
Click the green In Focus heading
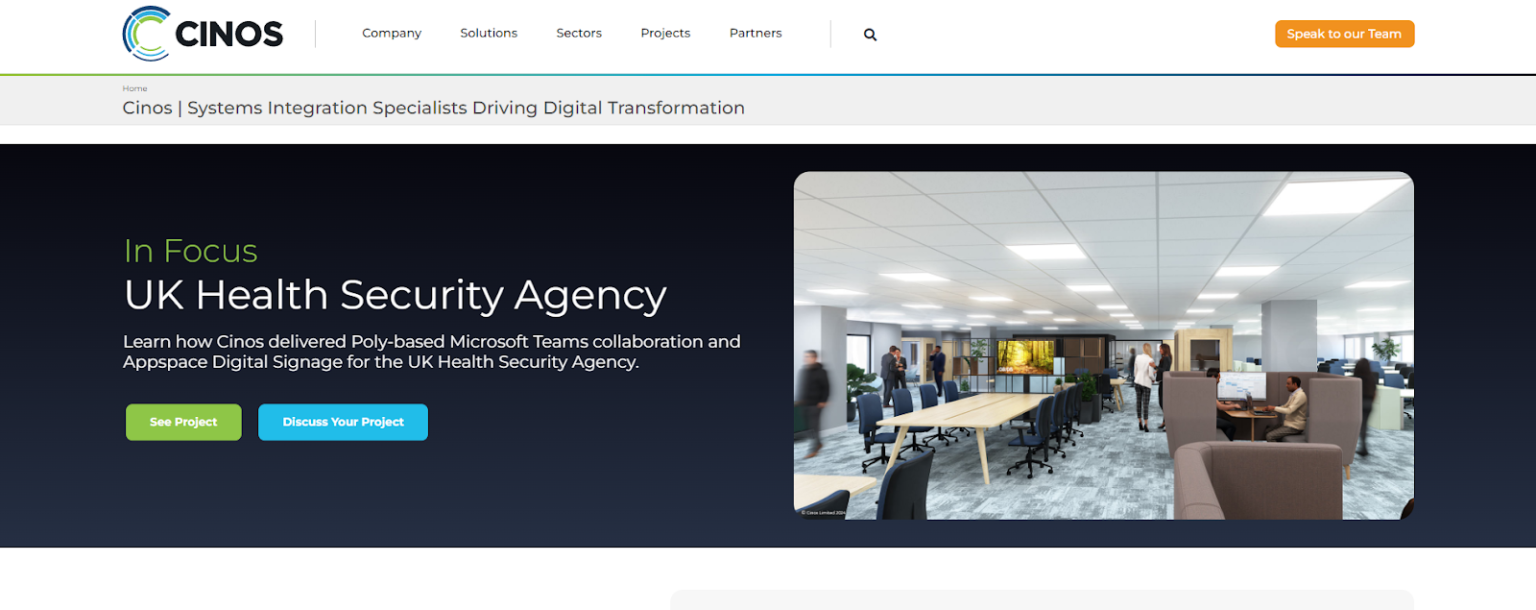[190, 251]
